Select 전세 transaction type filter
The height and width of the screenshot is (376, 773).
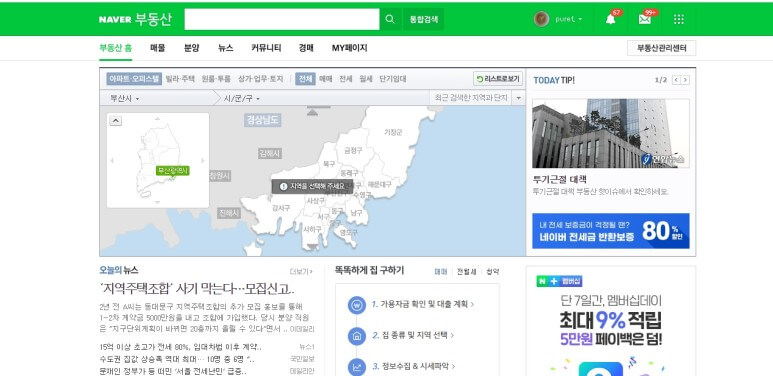pos(346,79)
